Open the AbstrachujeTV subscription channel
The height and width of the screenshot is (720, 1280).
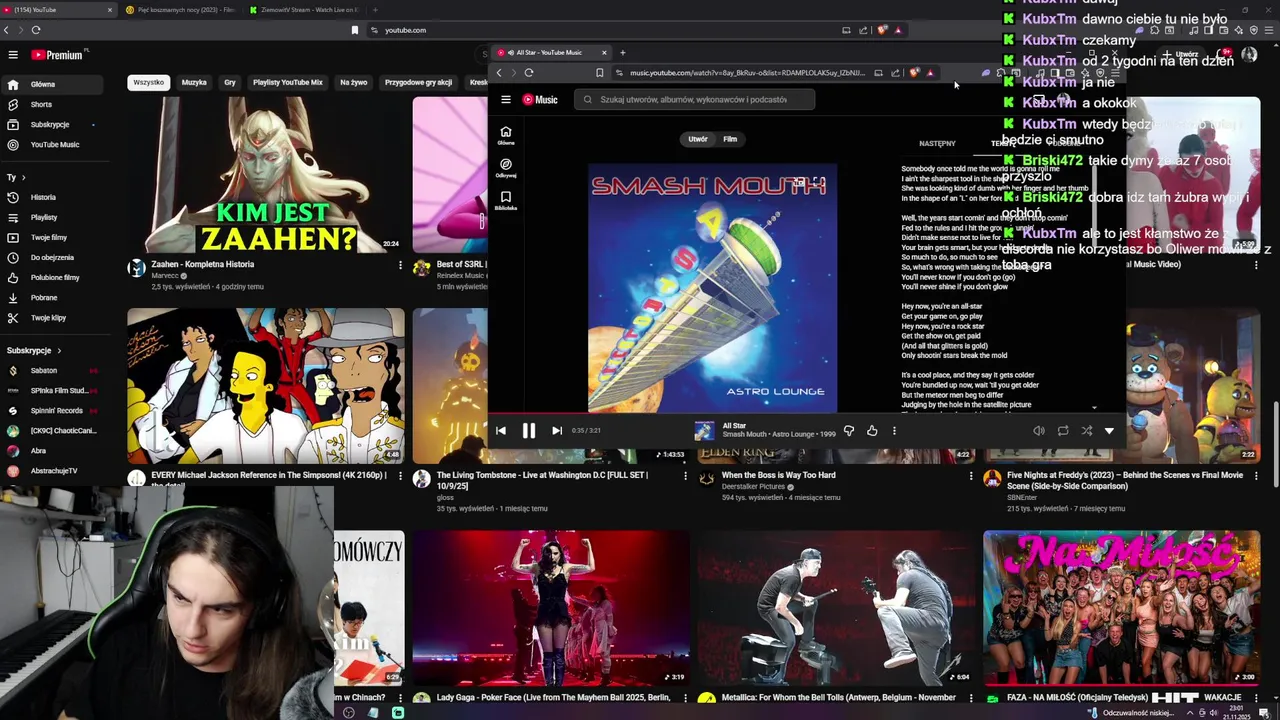click(x=52, y=470)
